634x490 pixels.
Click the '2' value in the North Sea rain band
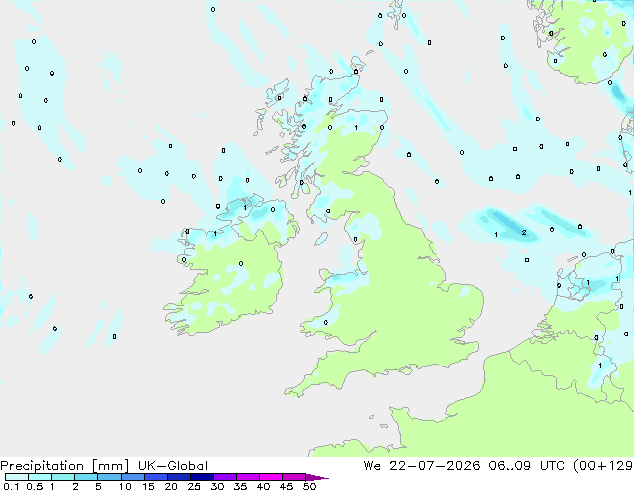(x=524, y=232)
